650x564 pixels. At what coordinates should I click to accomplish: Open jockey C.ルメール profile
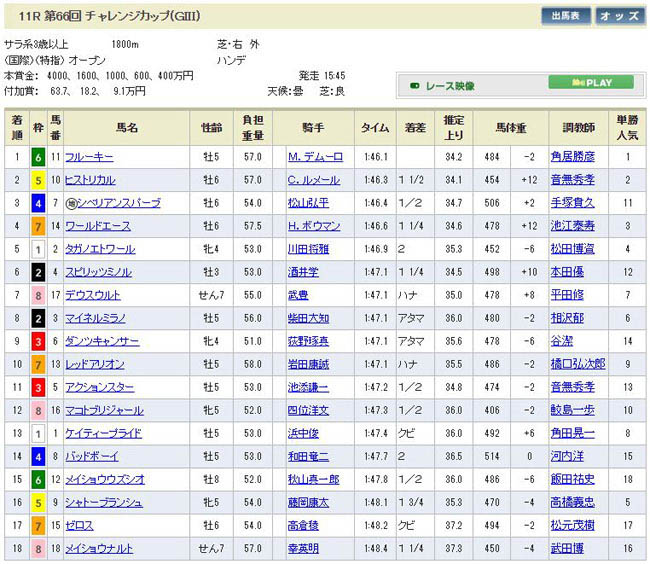point(314,180)
